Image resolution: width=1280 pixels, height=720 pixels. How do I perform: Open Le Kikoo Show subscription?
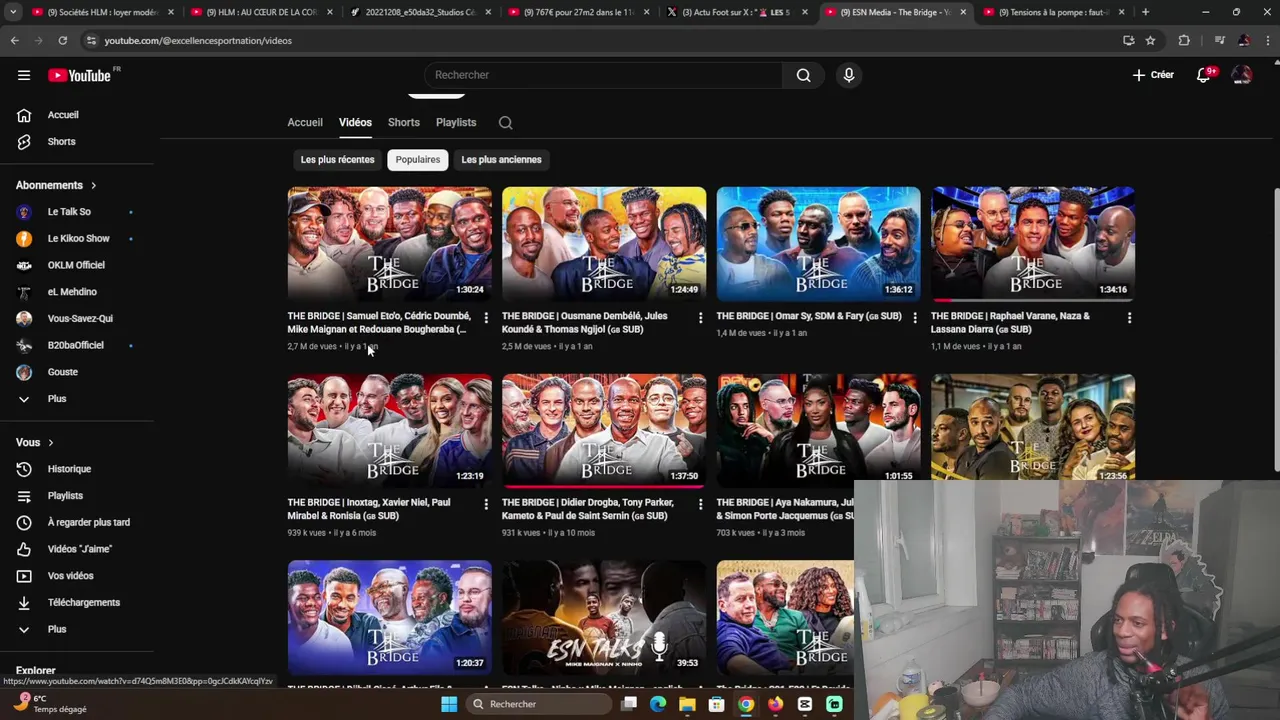[77, 239]
